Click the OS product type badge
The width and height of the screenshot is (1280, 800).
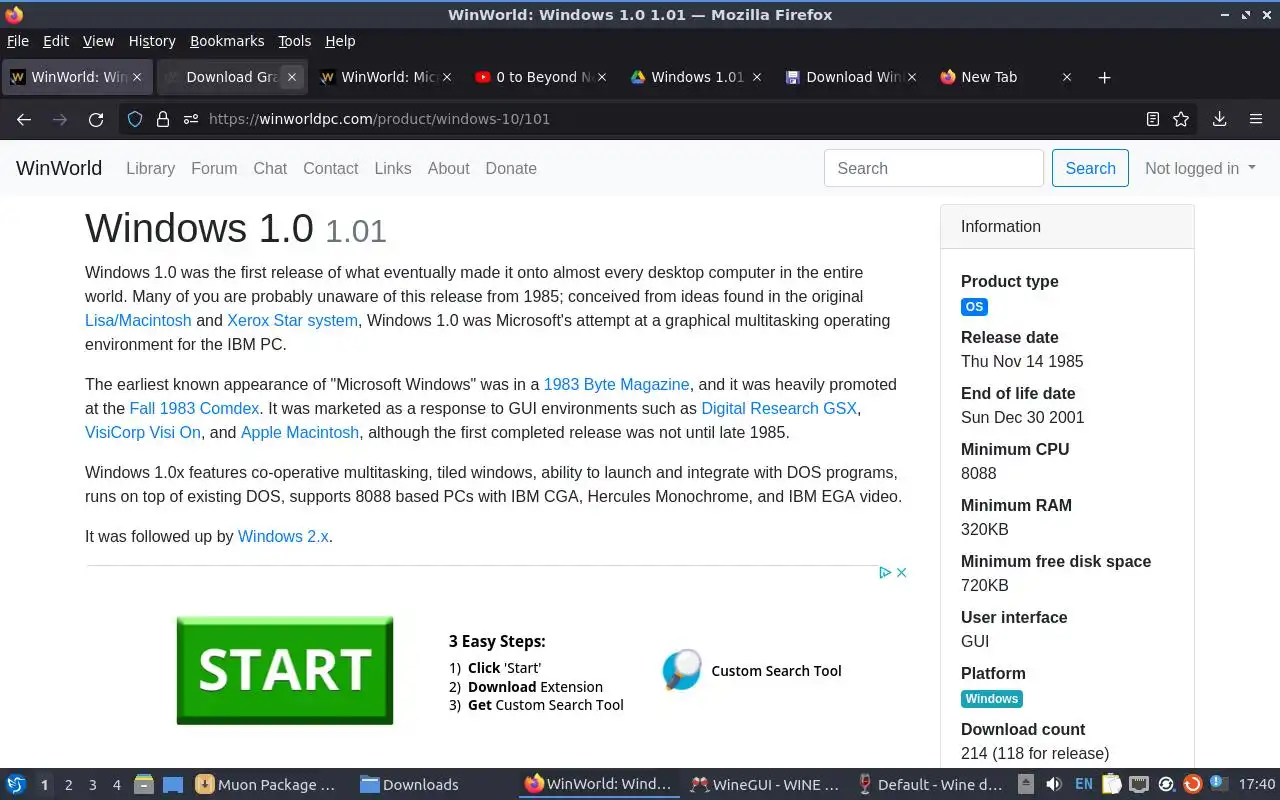coord(974,307)
